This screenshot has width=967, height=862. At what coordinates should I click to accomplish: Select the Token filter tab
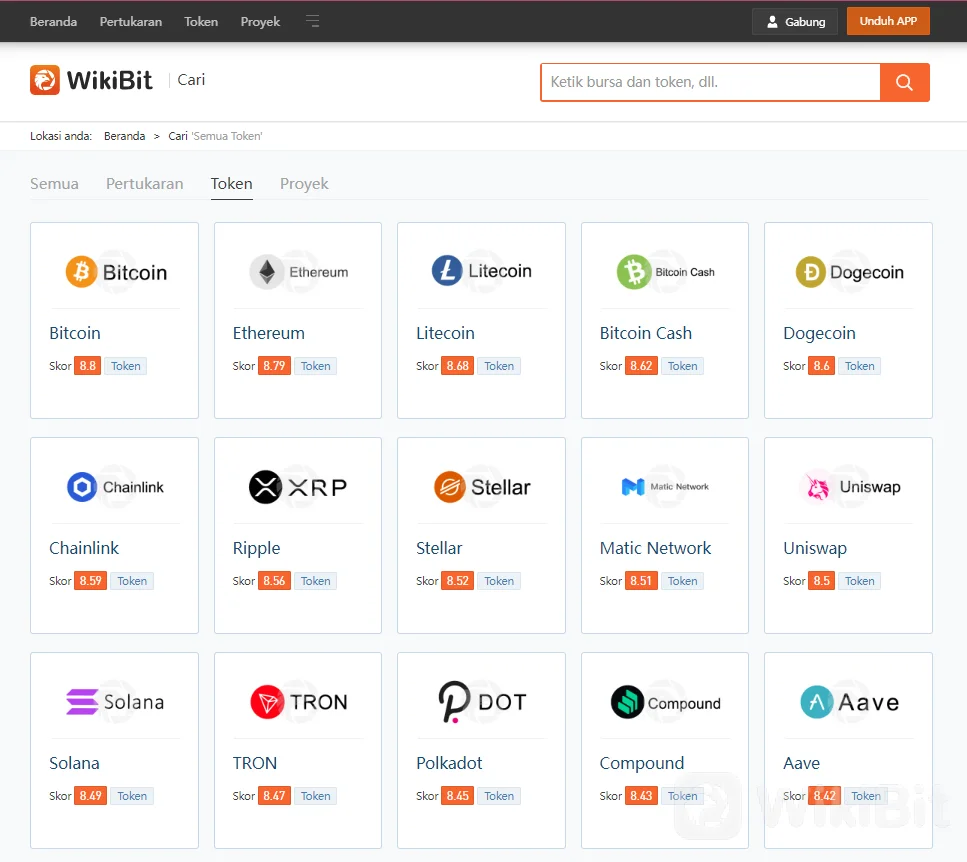231,184
